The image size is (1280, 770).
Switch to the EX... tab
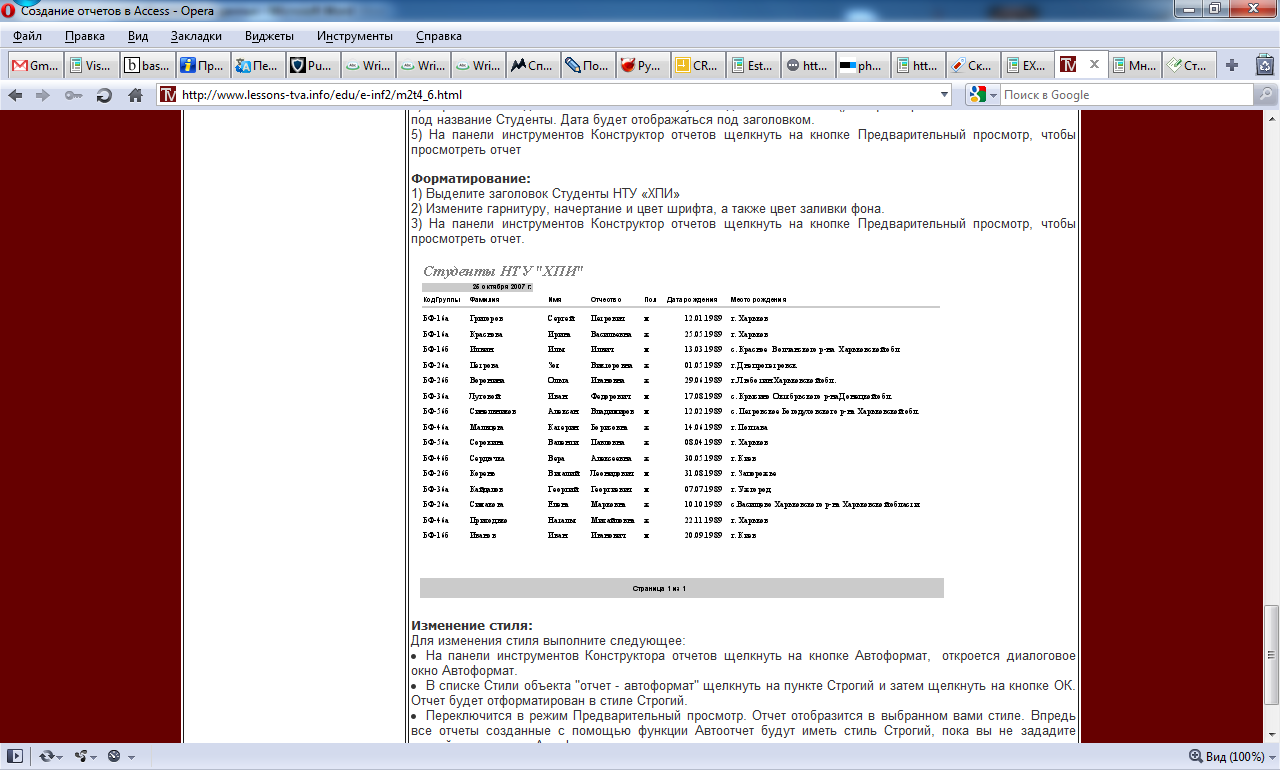pyautogui.click(x=1030, y=66)
